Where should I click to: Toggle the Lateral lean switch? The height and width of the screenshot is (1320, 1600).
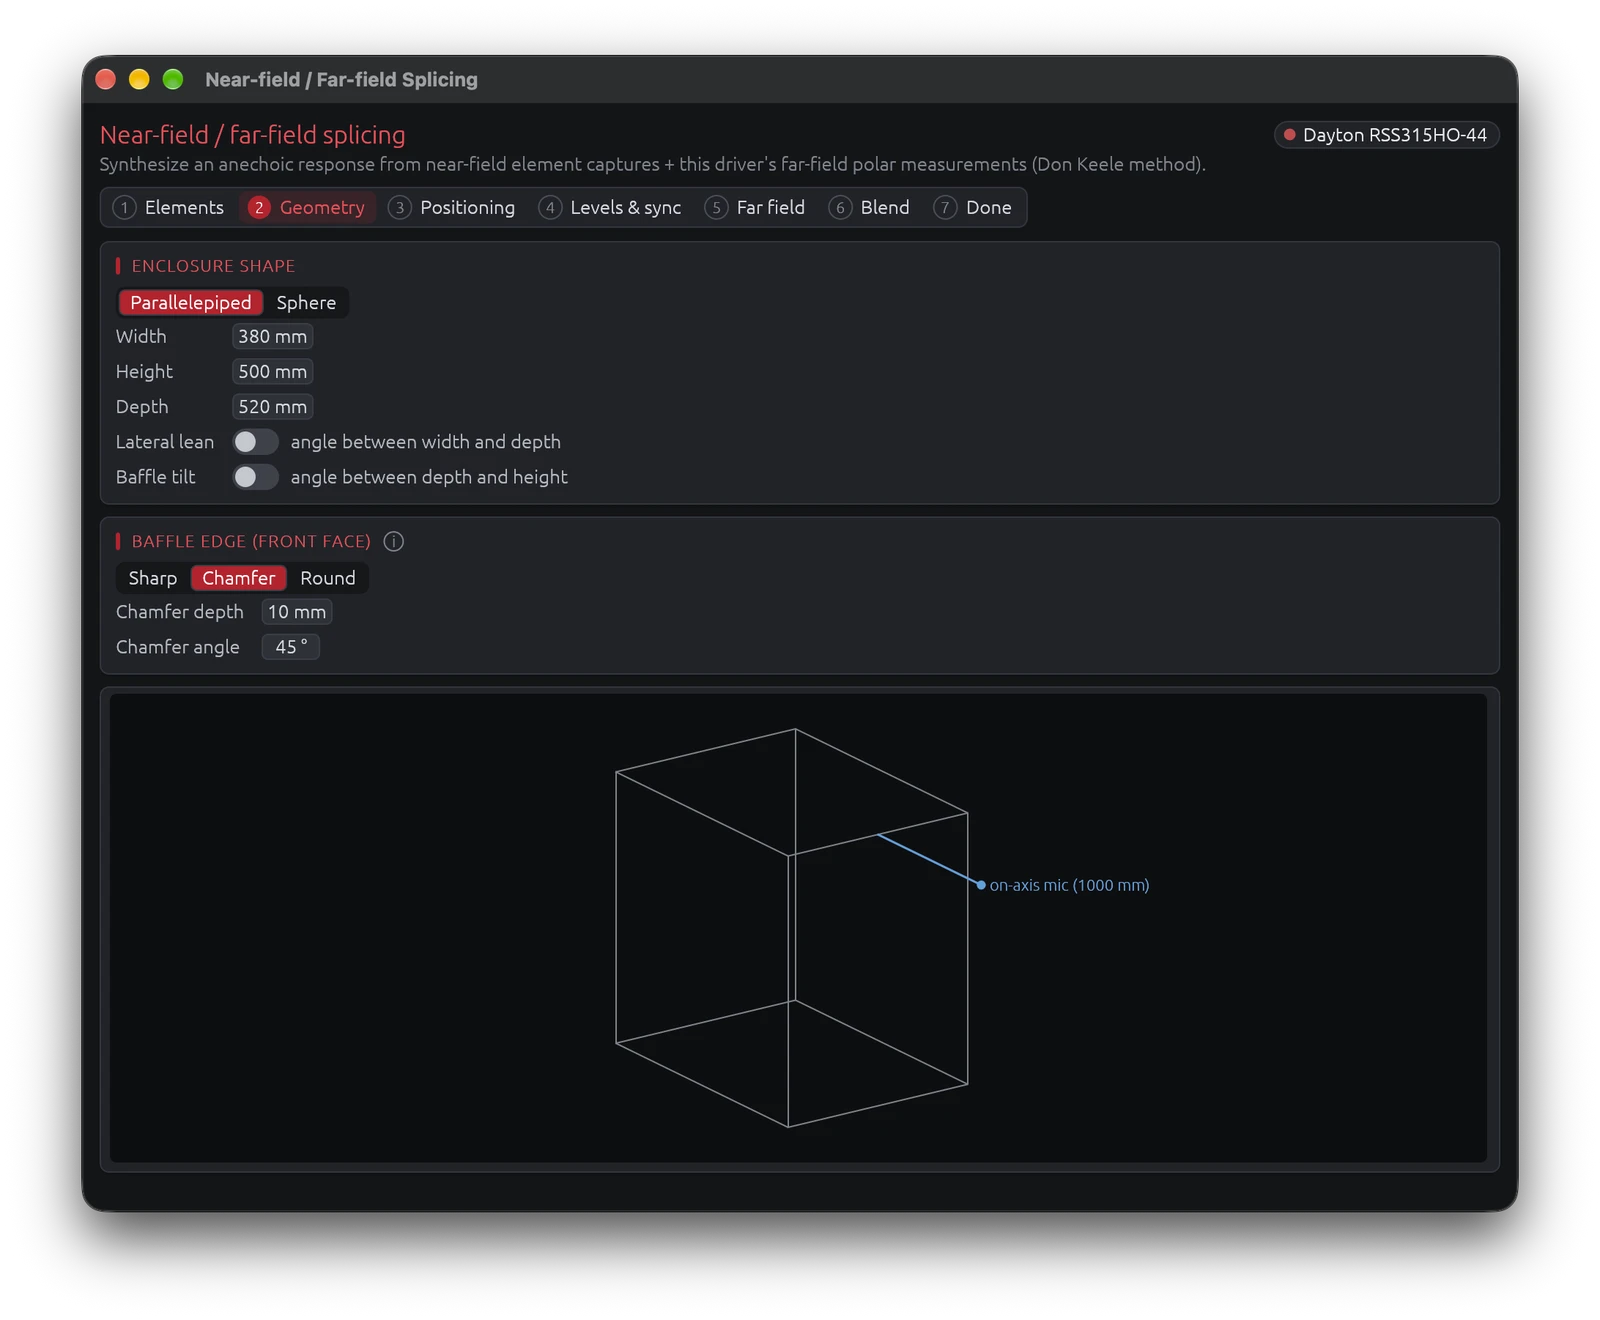click(x=255, y=442)
